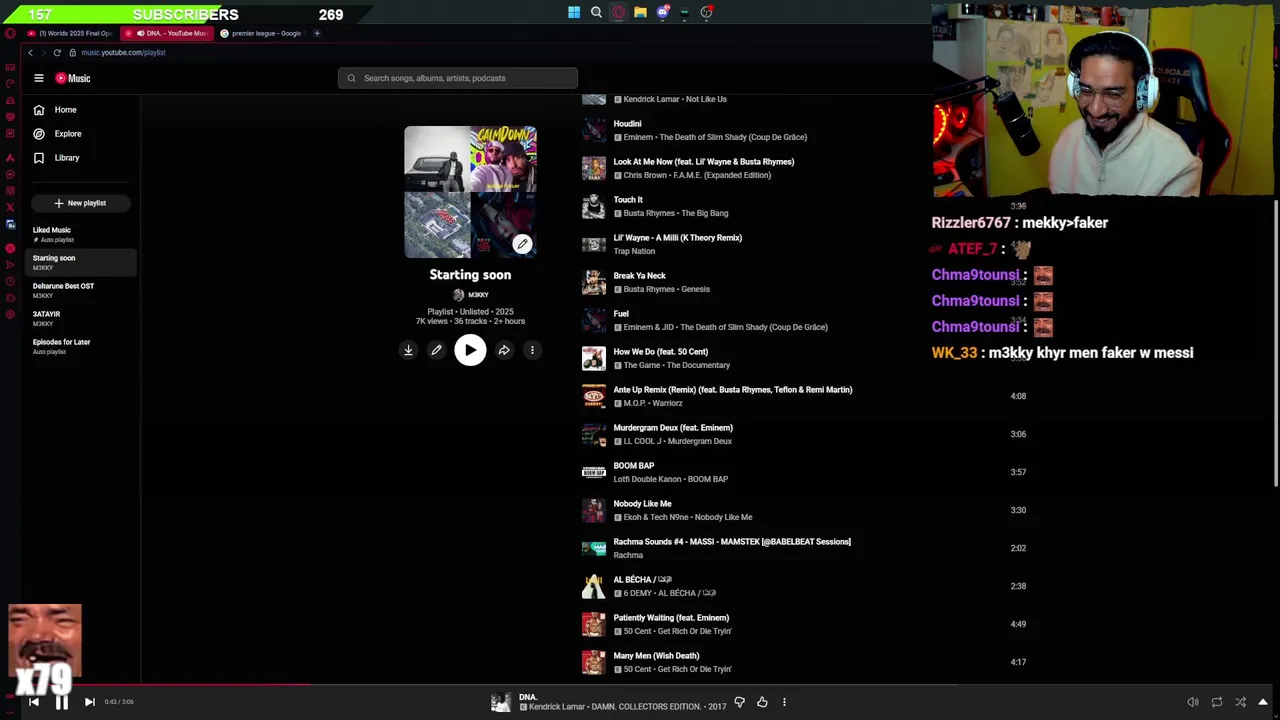
Task: Play Patiently Waiting (feat. Eminem)
Action: tap(671, 618)
